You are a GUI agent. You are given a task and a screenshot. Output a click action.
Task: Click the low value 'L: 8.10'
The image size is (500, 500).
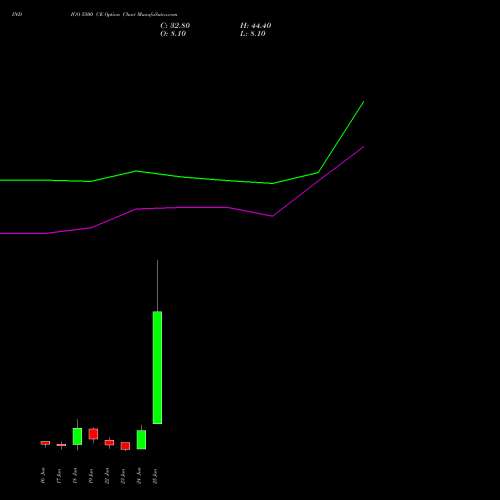[x=253, y=34]
